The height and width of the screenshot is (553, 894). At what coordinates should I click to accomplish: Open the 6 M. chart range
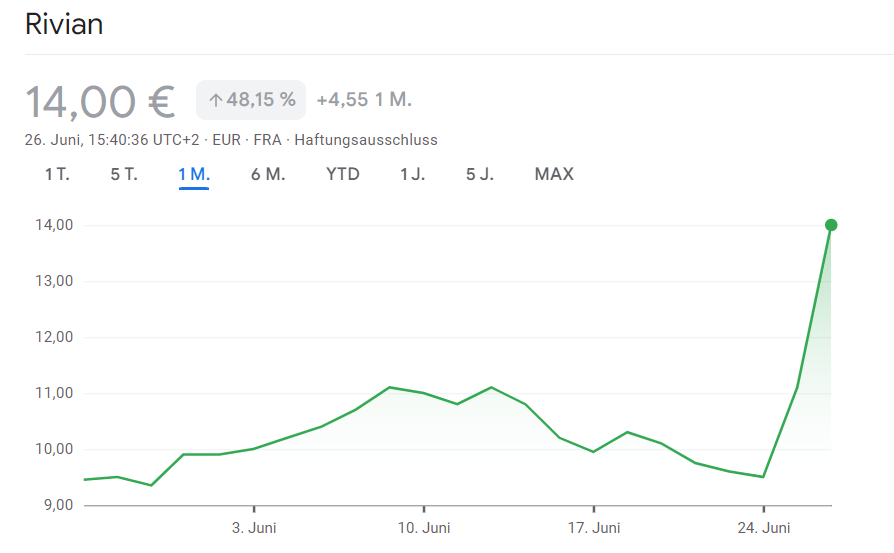tap(268, 174)
